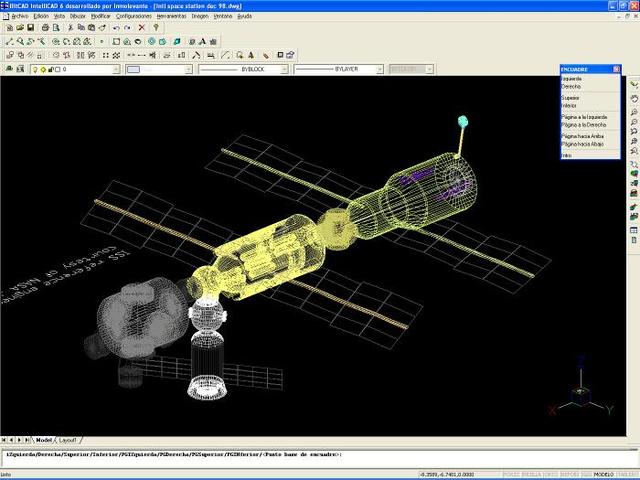Click the table window icon

coord(634,230)
